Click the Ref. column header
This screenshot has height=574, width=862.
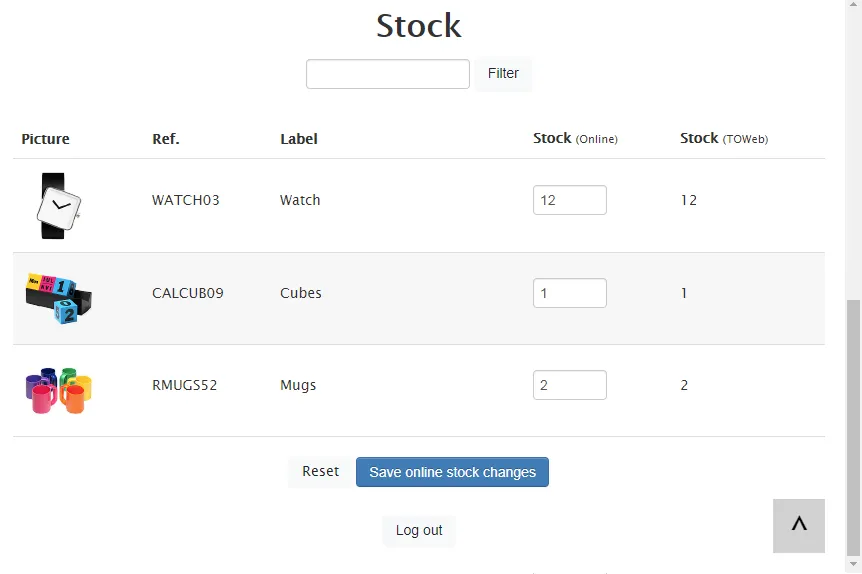pos(166,139)
